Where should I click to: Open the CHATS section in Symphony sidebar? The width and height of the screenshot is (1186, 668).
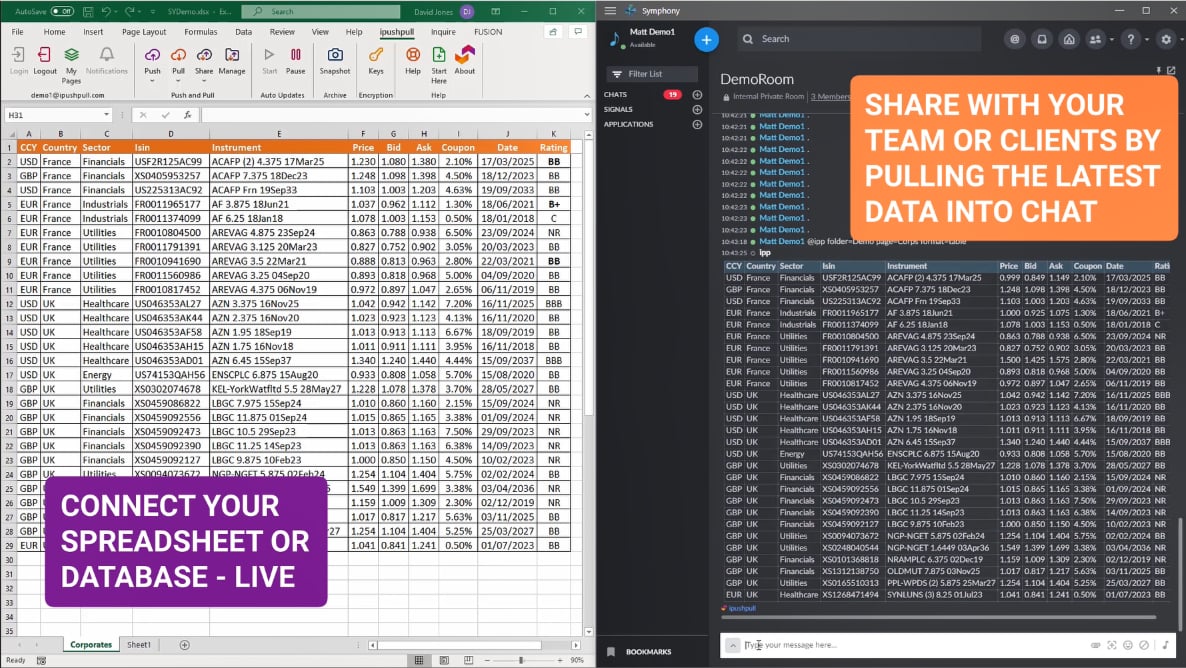616,95
